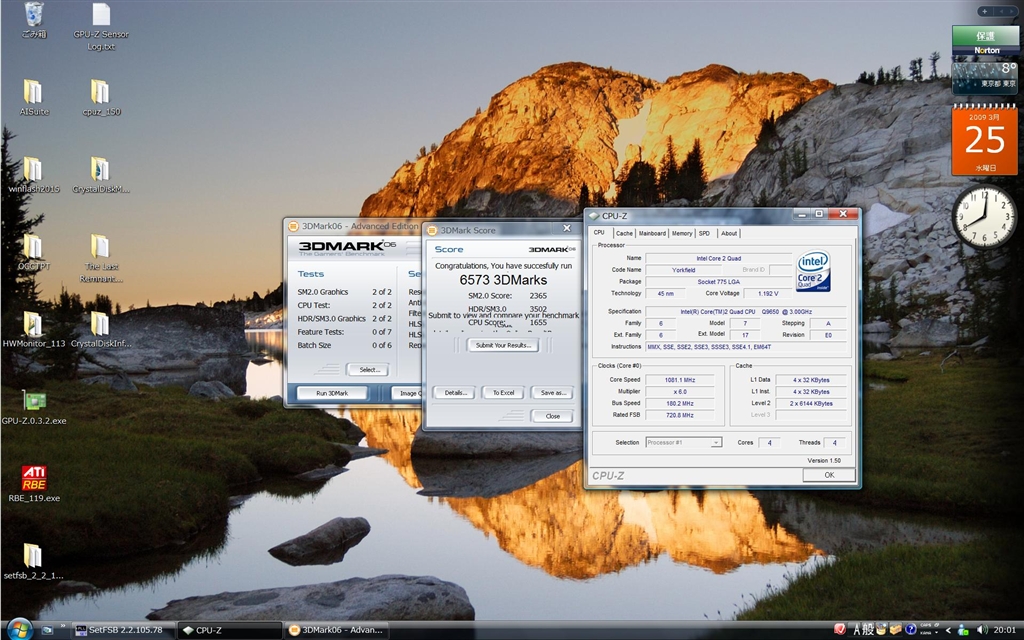Image resolution: width=1024 pixels, height=640 pixels.
Task: Switch to the Mainboard tab in CPU-Z
Action: 652,233
